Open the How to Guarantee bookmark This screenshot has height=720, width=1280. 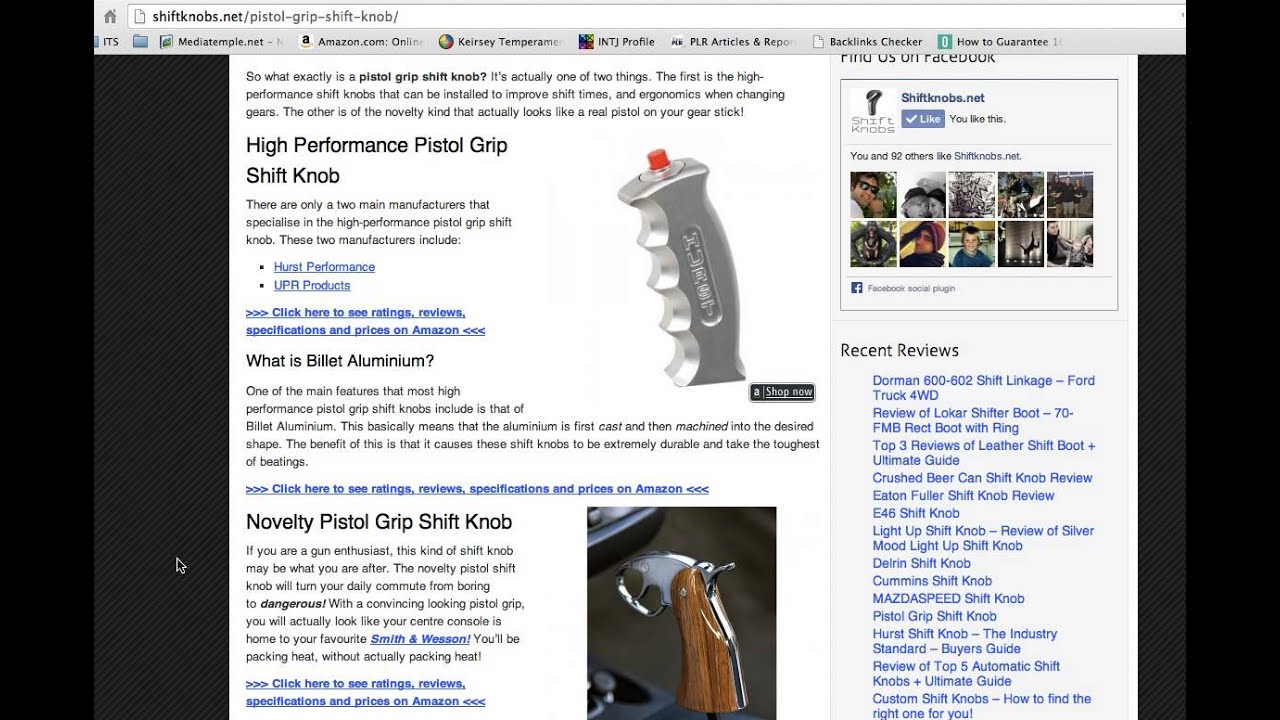click(1000, 42)
